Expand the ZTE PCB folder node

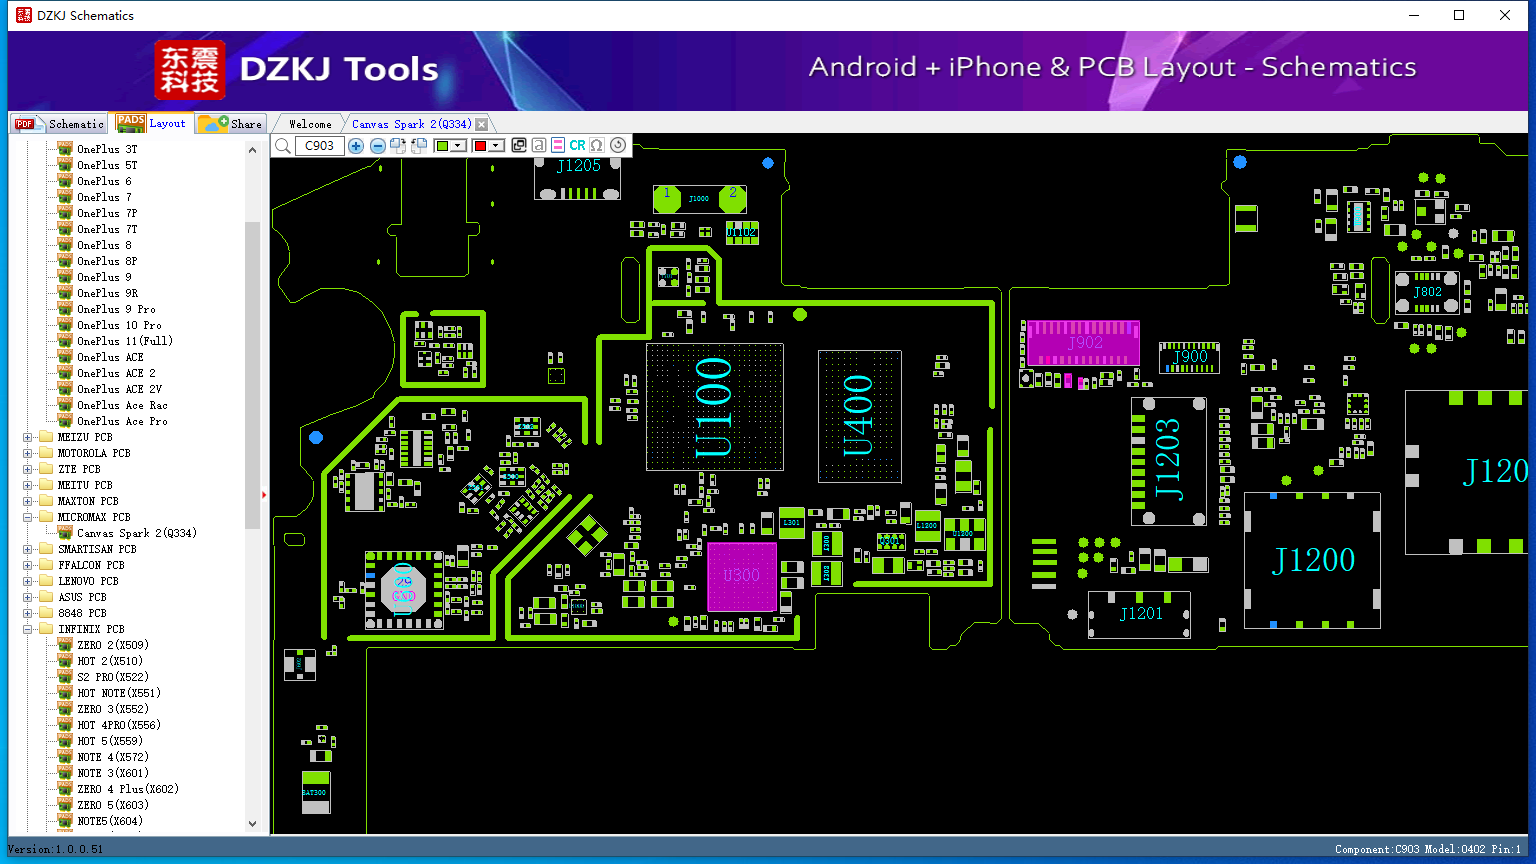click(x=28, y=469)
